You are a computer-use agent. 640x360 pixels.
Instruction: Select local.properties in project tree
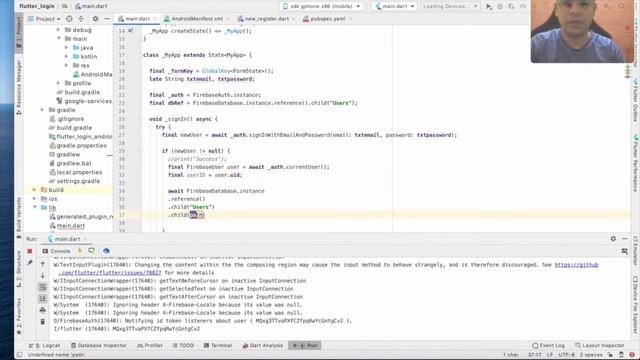click(x=76, y=172)
